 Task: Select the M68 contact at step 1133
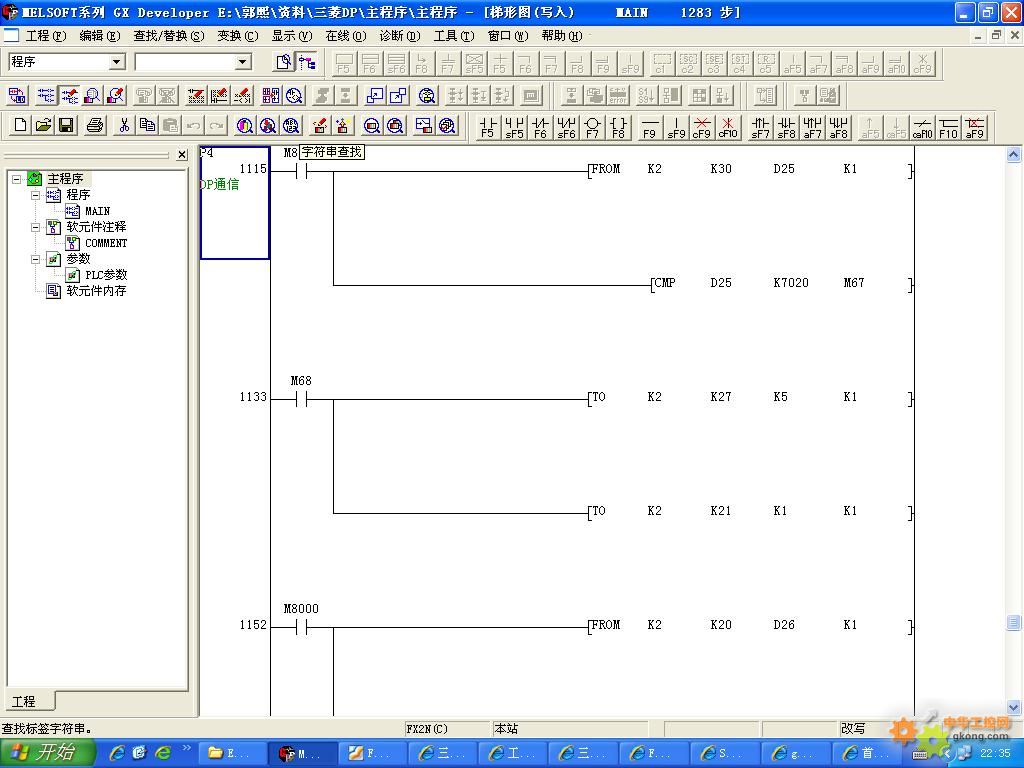click(x=301, y=398)
